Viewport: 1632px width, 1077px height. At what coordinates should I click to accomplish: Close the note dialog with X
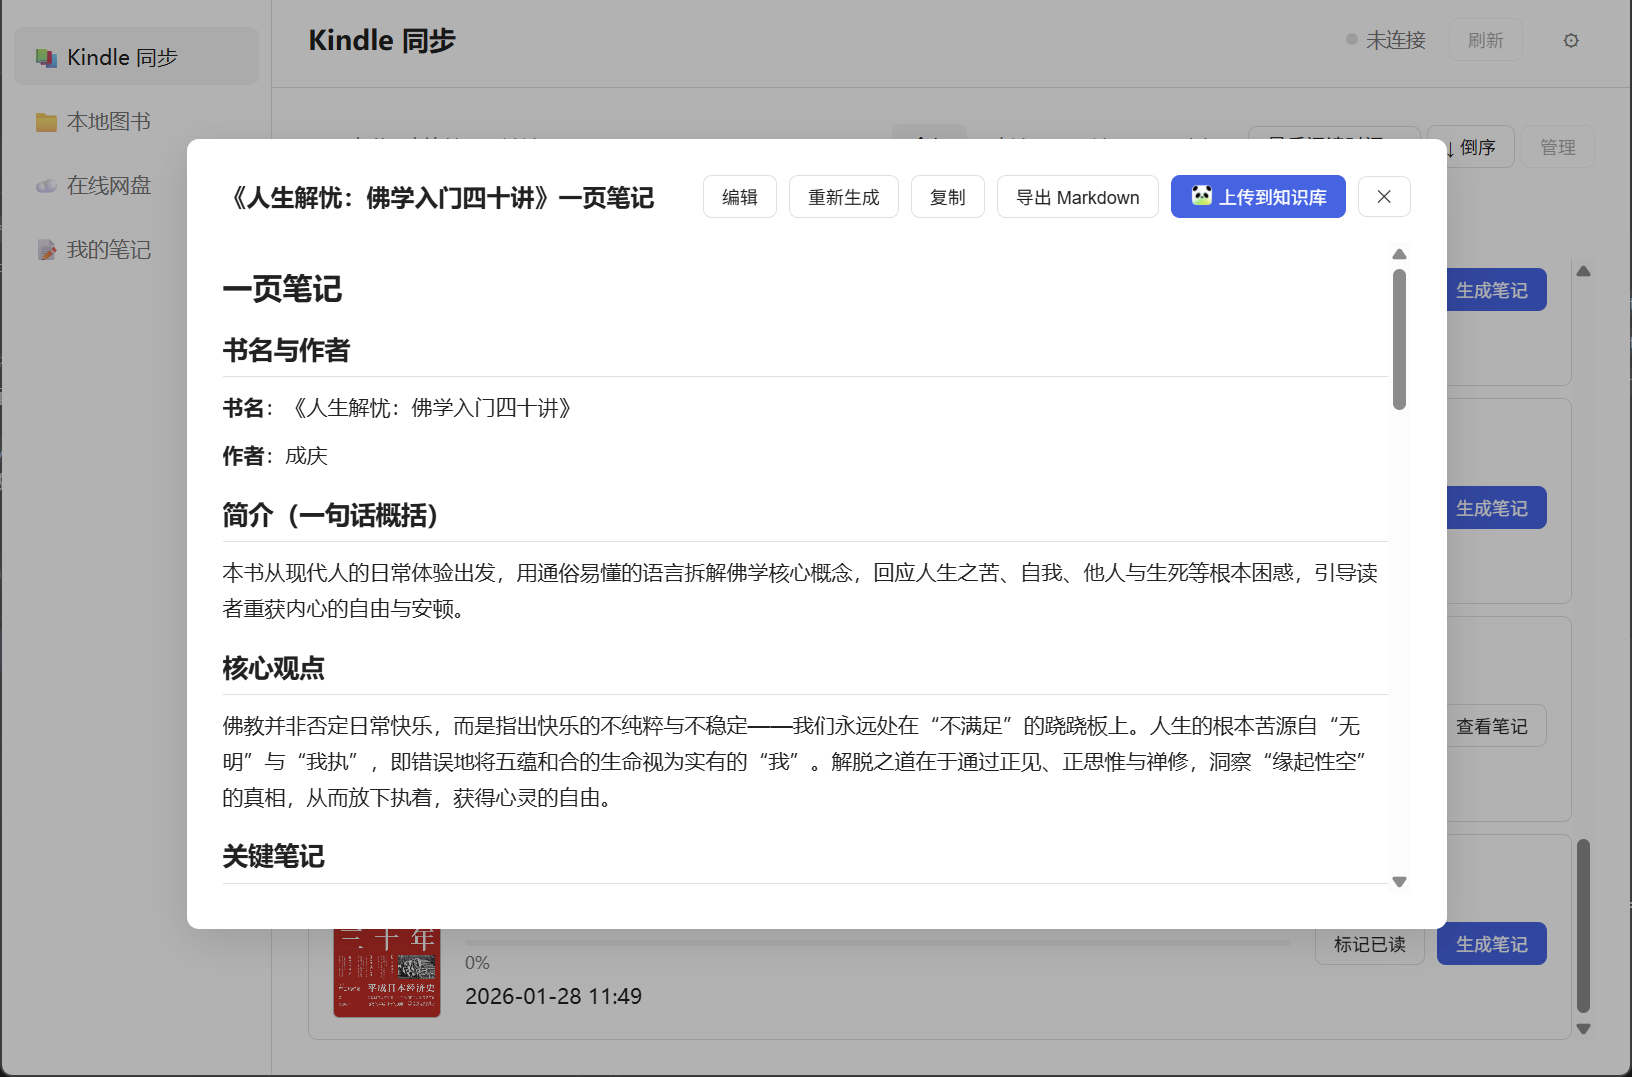pos(1384,197)
